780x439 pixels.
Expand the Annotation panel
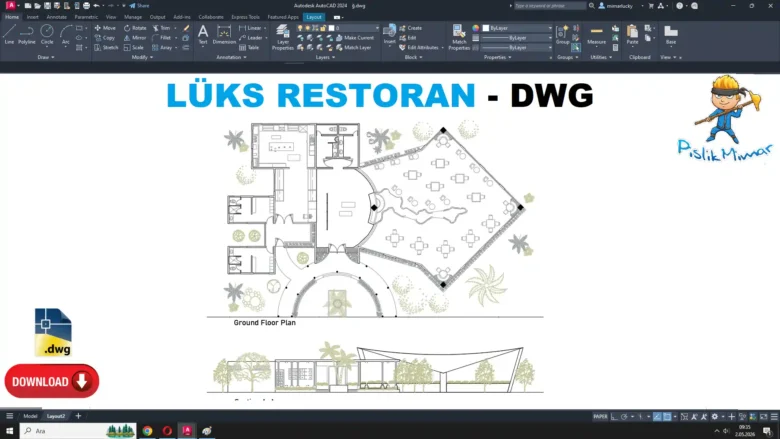pyautogui.click(x=231, y=58)
